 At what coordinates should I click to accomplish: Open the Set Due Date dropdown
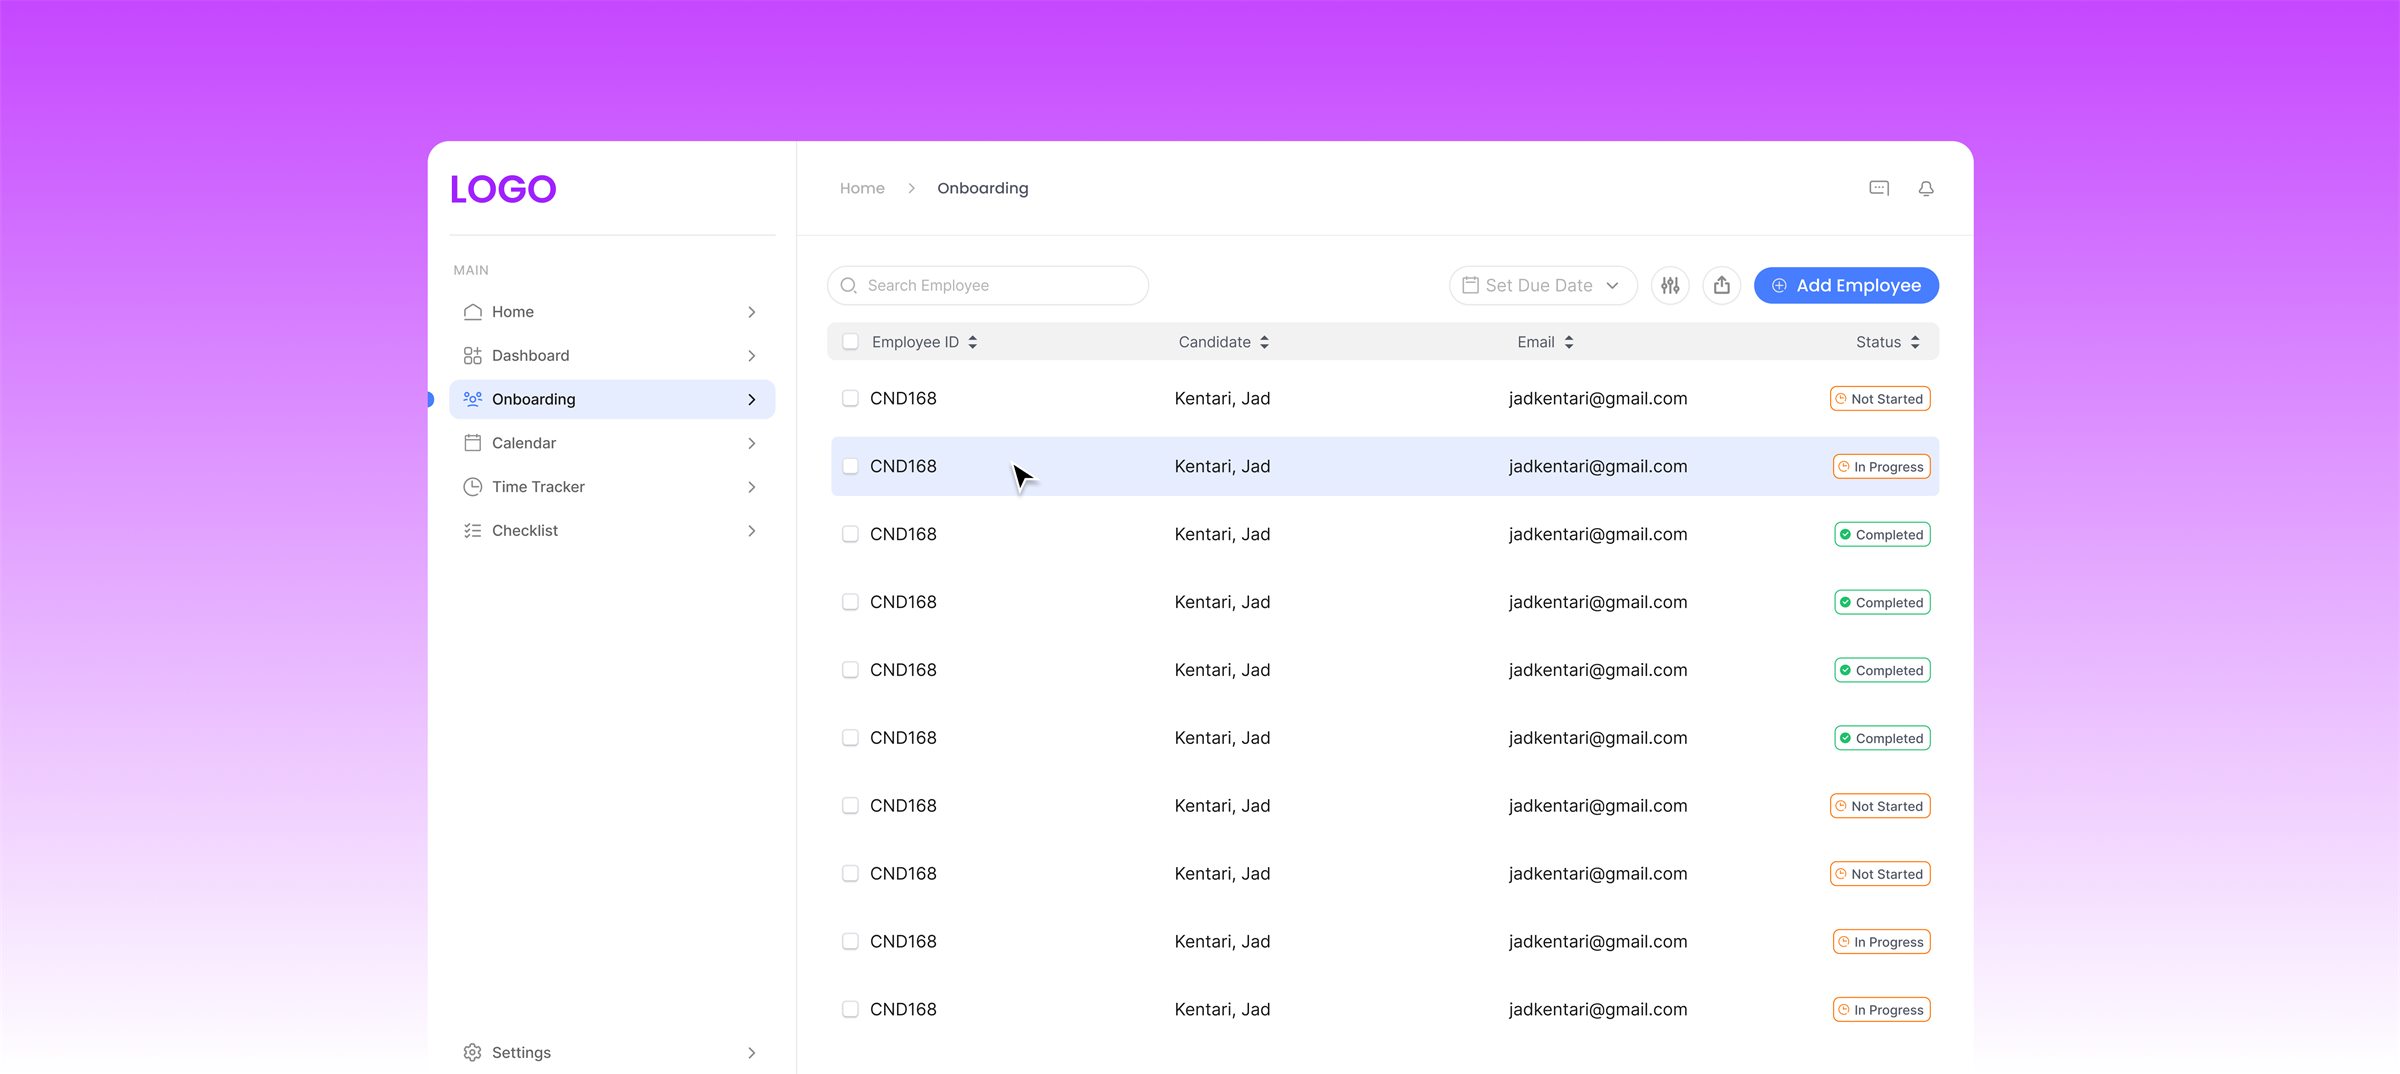coord(1543,286)
